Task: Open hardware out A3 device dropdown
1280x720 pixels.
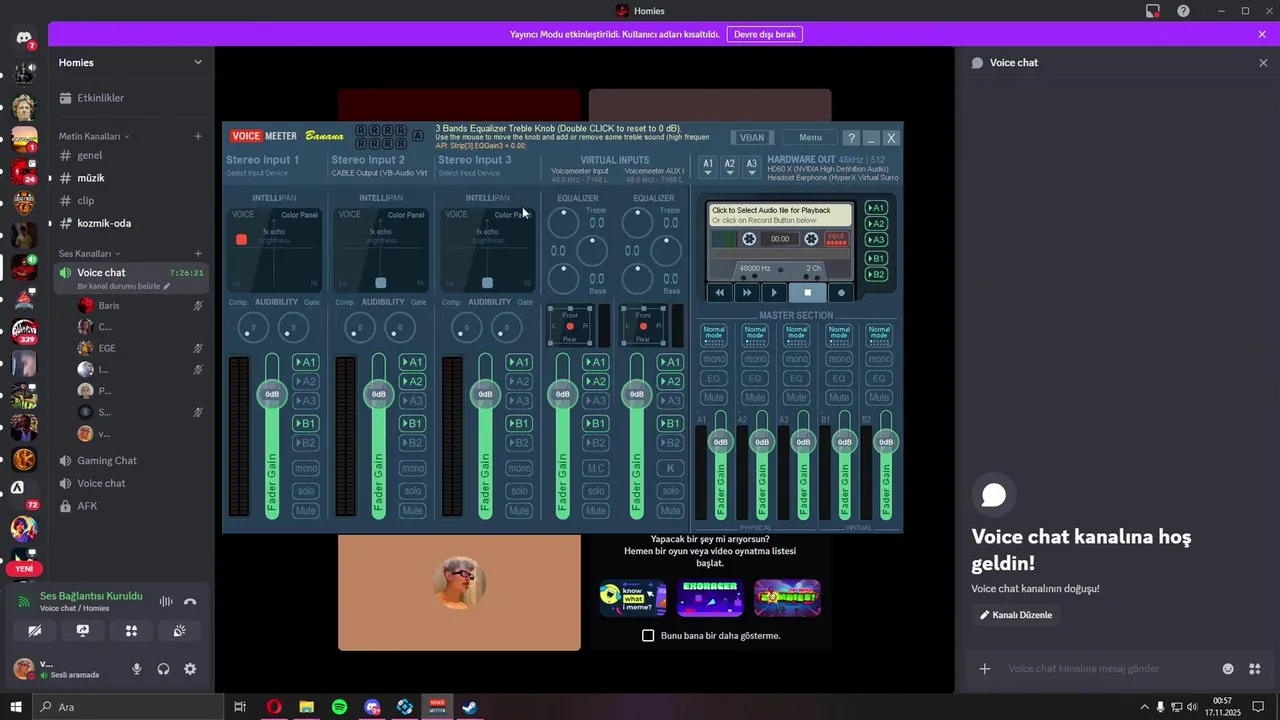Action: 752,166
